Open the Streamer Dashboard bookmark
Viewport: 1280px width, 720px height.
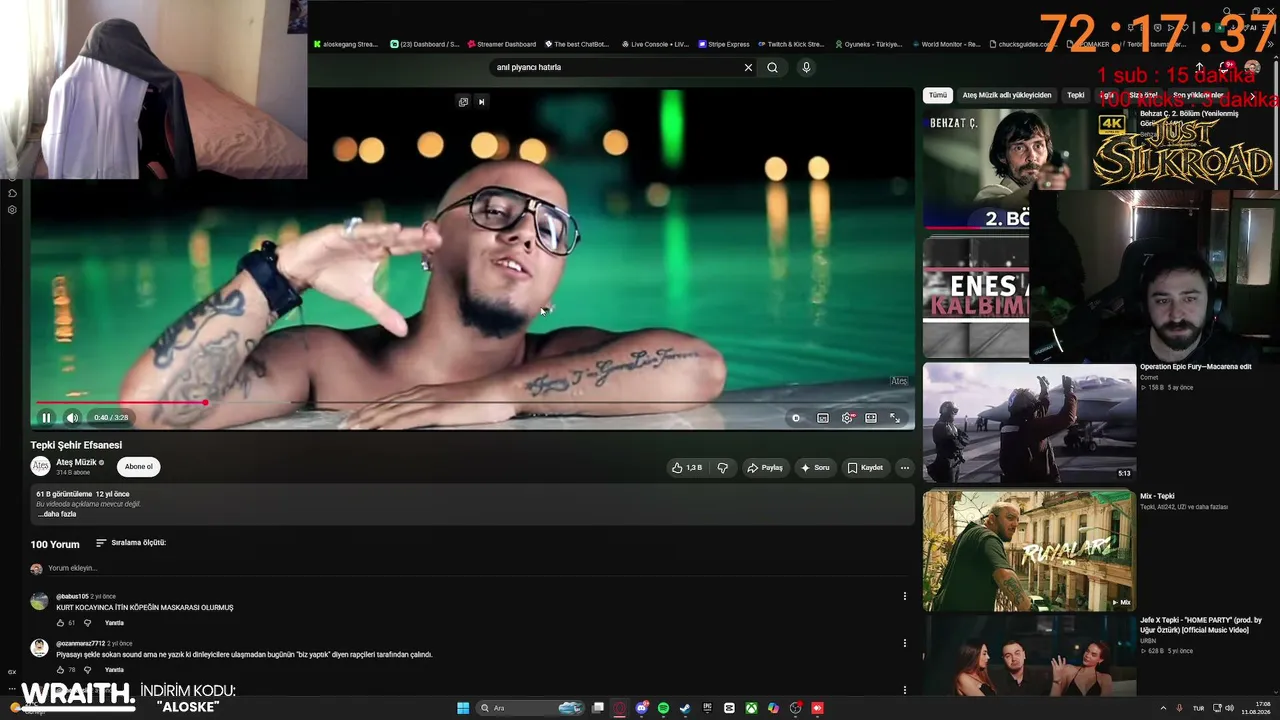(x=502, y=44)
